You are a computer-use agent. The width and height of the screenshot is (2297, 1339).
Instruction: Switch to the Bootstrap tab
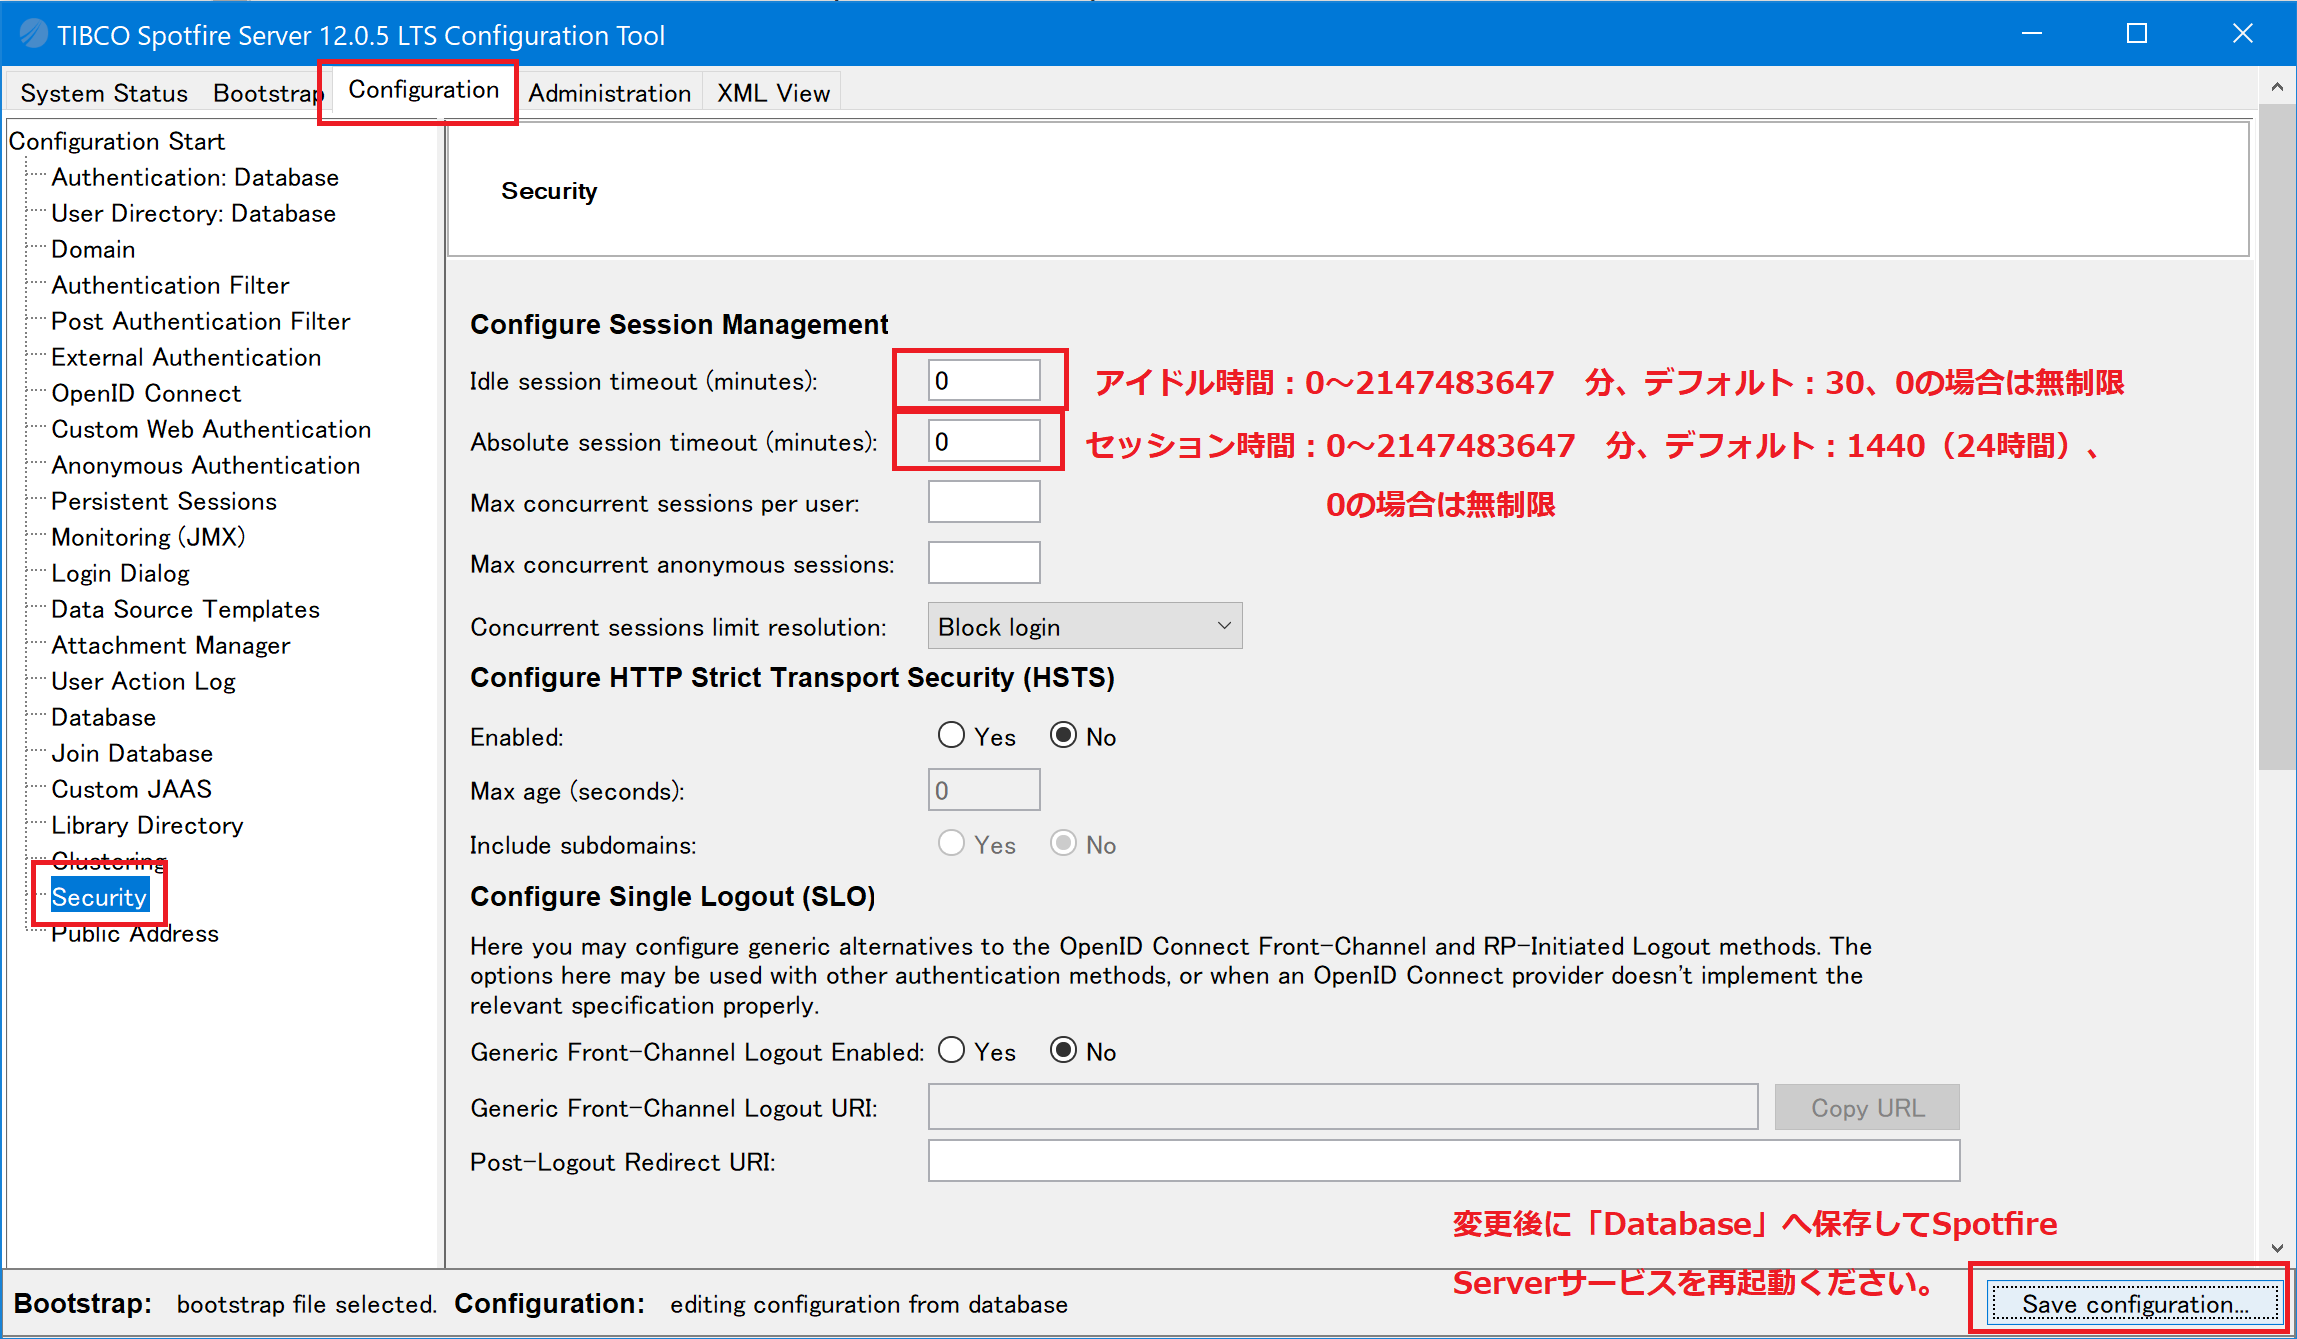pyautogui.click(x=268, y=93)
